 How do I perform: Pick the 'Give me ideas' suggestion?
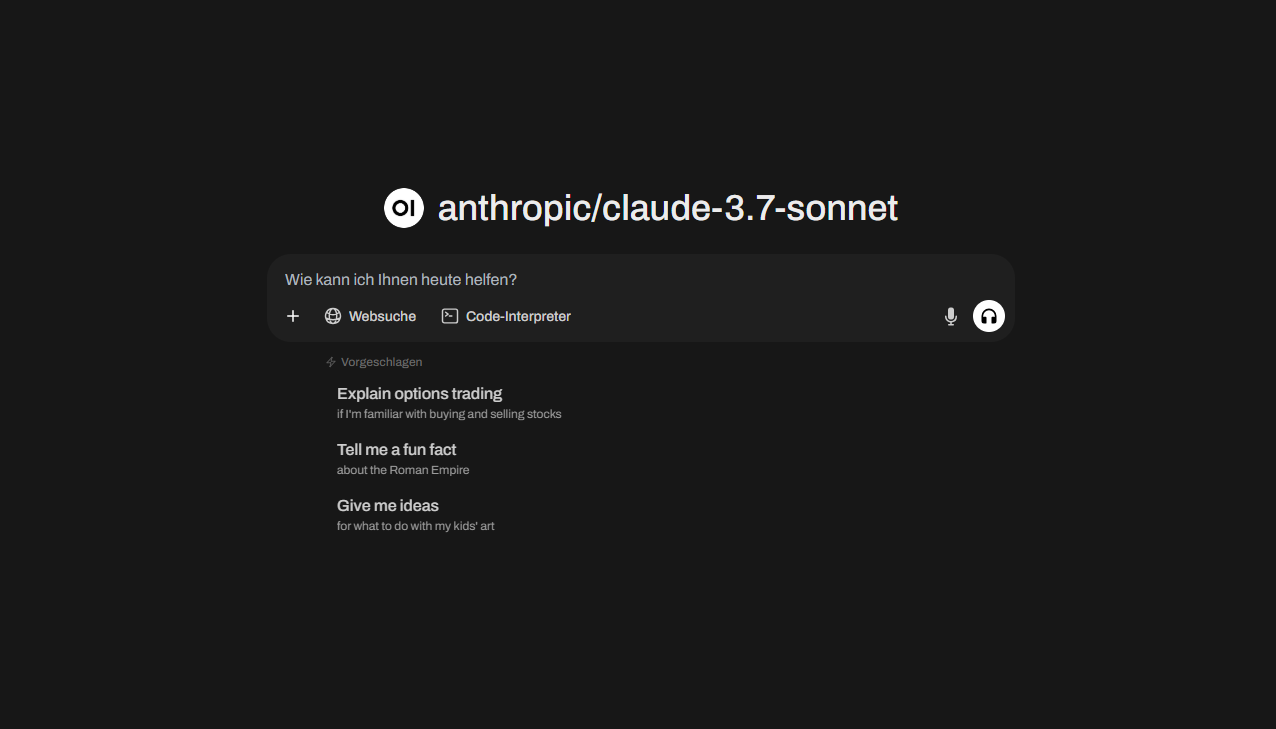[x=388, y=505]
